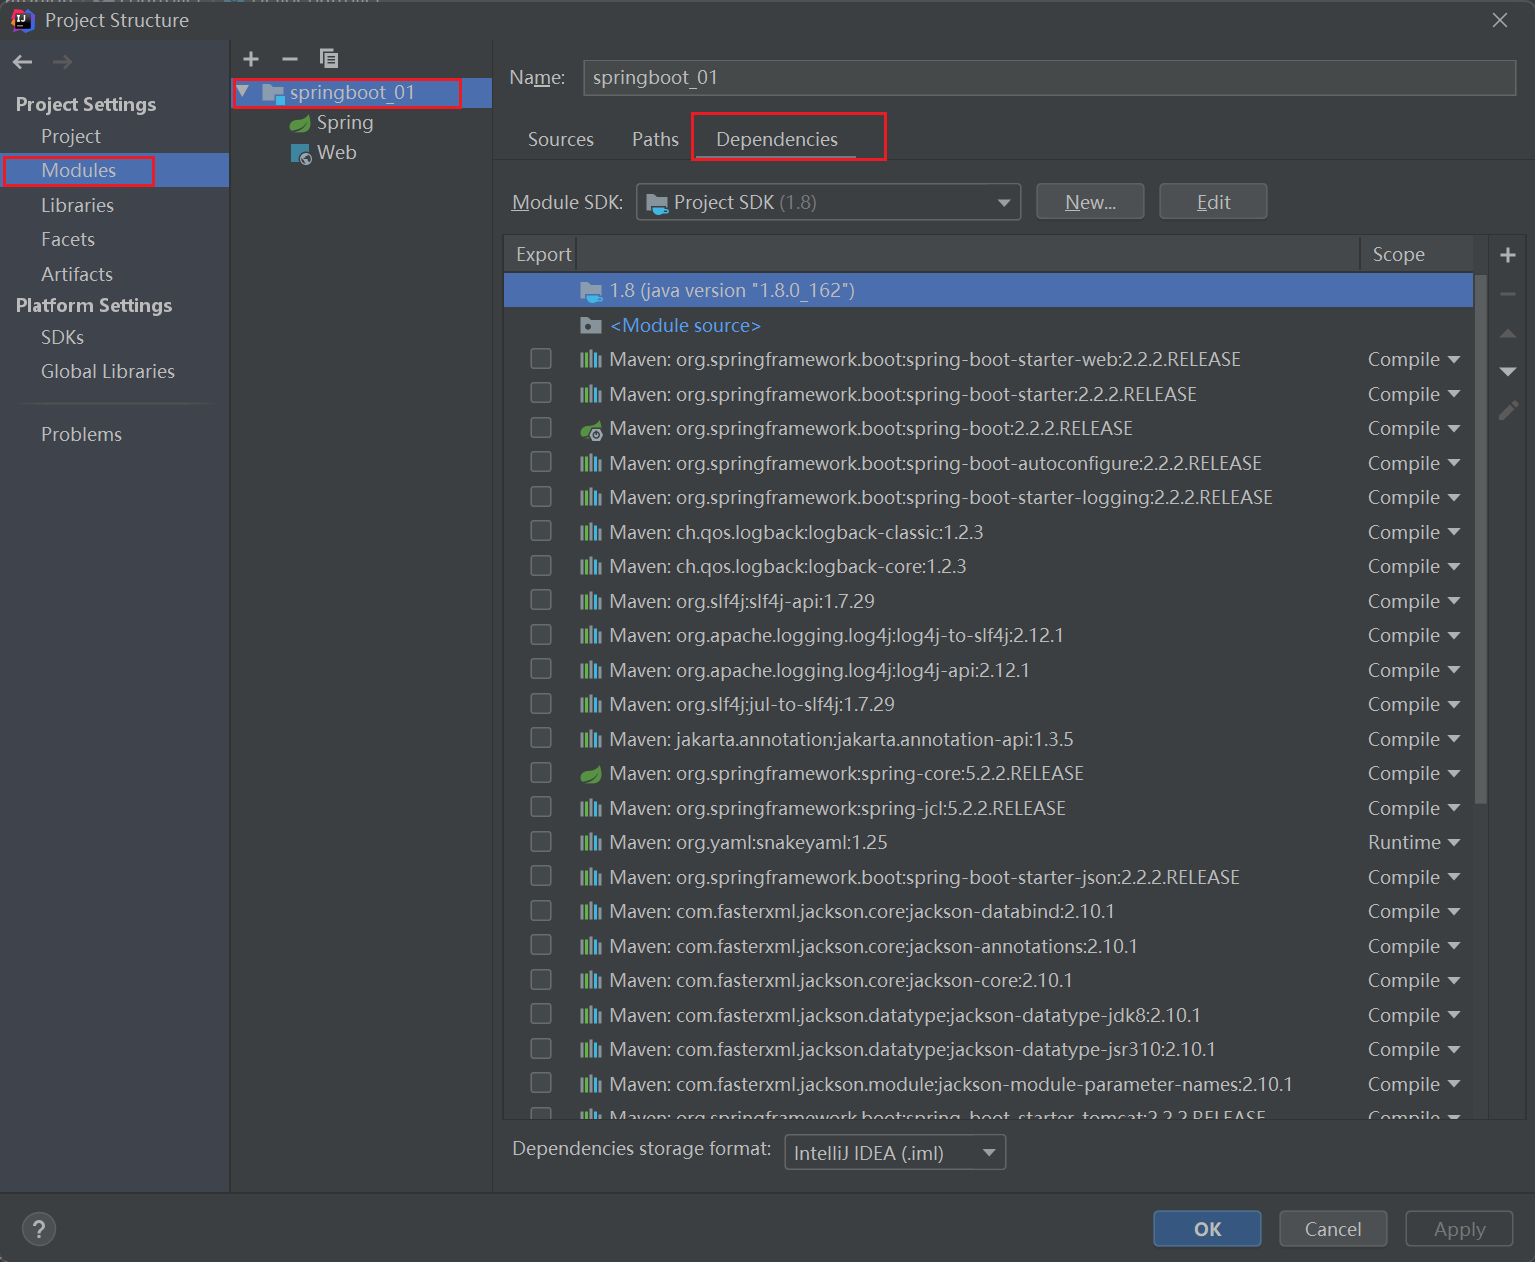1535x1262 pixels.
Task: Click library icon of snakeyaml:1.25
Action: point(591,843)
